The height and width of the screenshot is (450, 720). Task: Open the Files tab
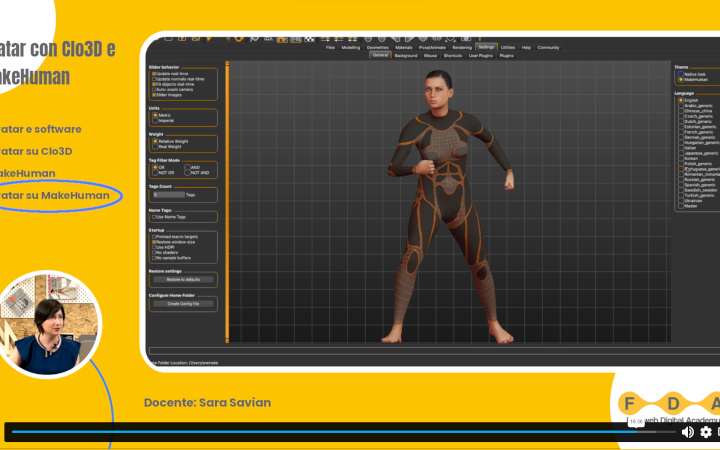(330, 47)
